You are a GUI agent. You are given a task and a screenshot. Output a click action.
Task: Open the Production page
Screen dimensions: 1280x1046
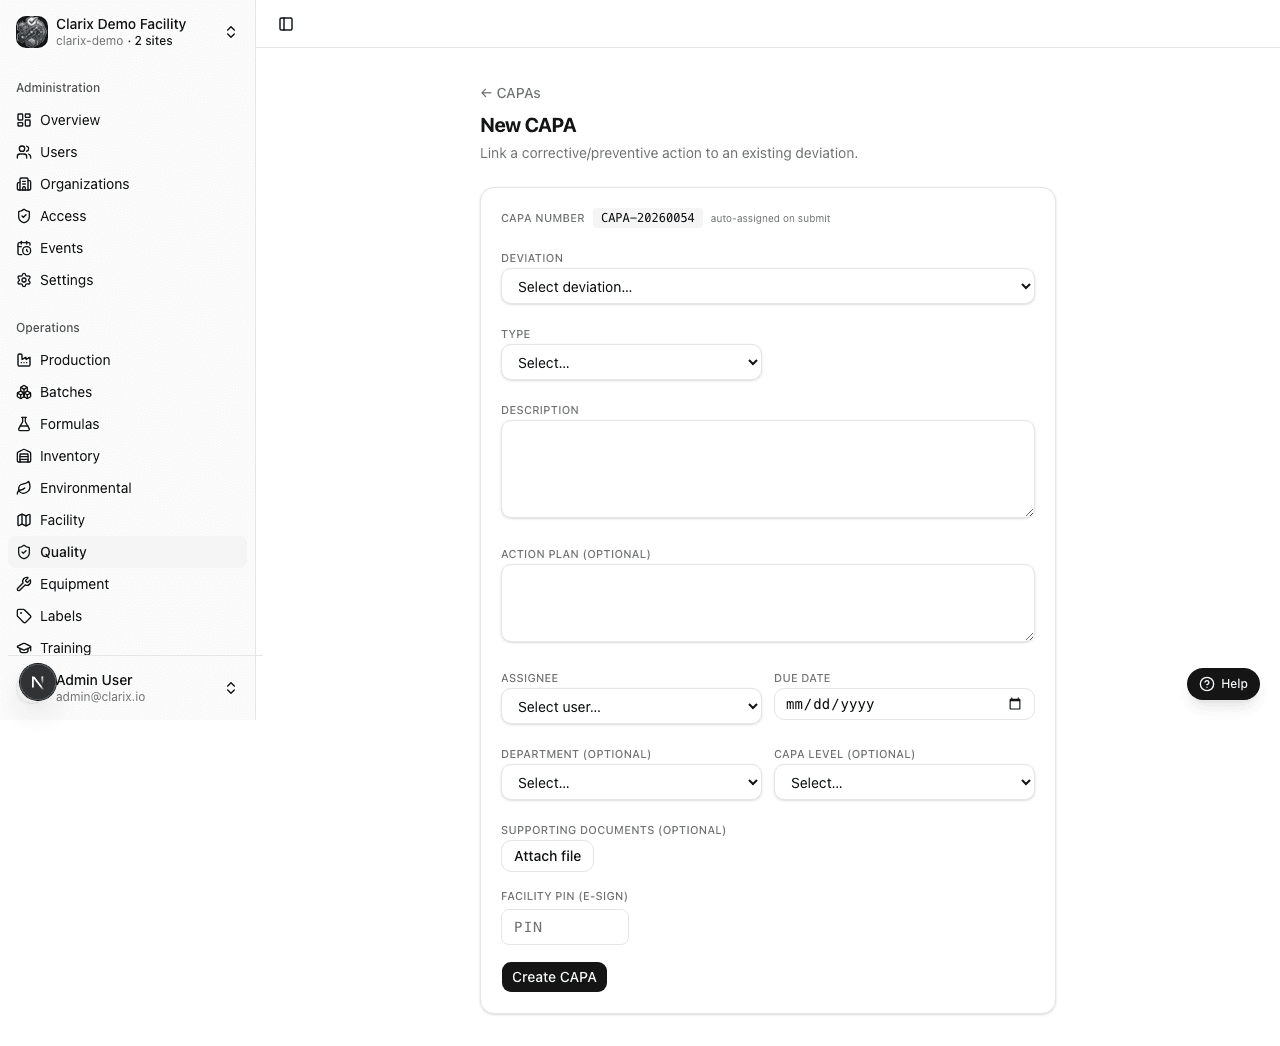127,360
